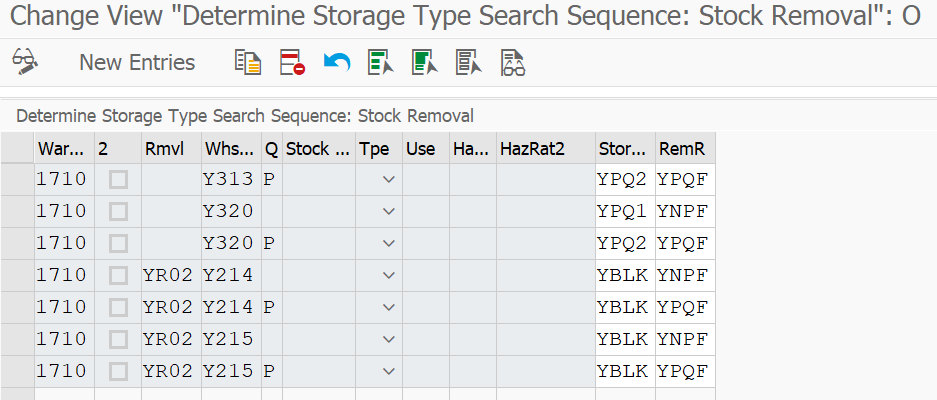Click the Deselect All icon
Image resolution: width=937 pixels, height=400 pixels.
tap(468, 62)
